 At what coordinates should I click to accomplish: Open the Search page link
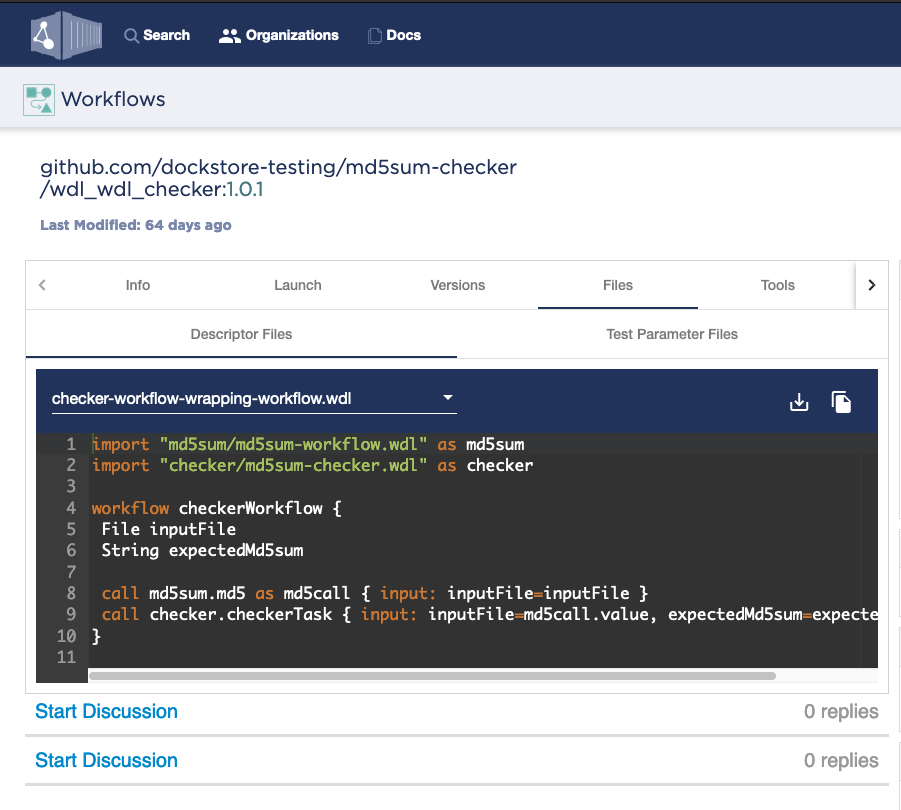[166, 36]
